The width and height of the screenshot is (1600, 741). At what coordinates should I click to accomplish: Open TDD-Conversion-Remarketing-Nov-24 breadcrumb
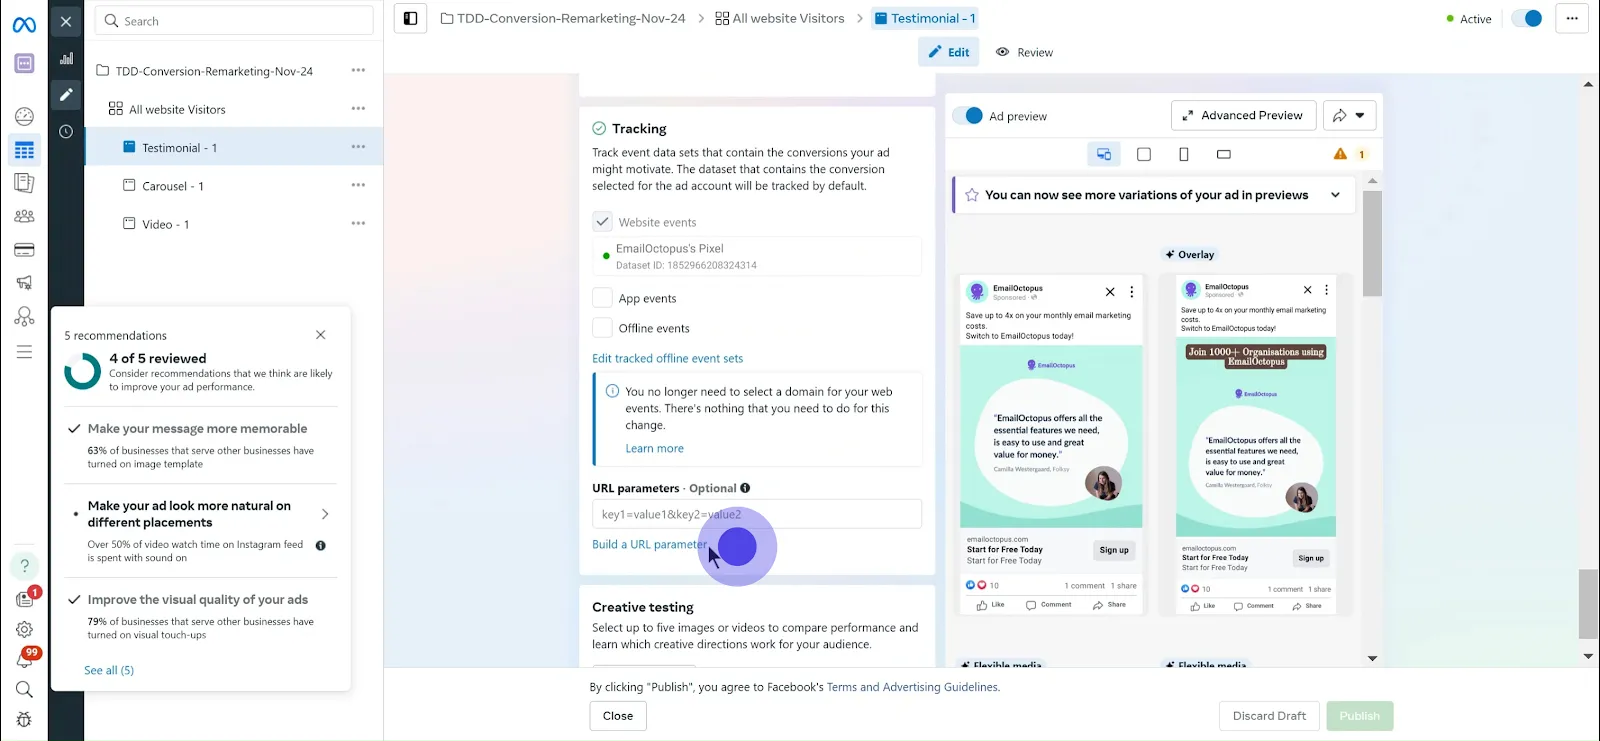[563, 18]
